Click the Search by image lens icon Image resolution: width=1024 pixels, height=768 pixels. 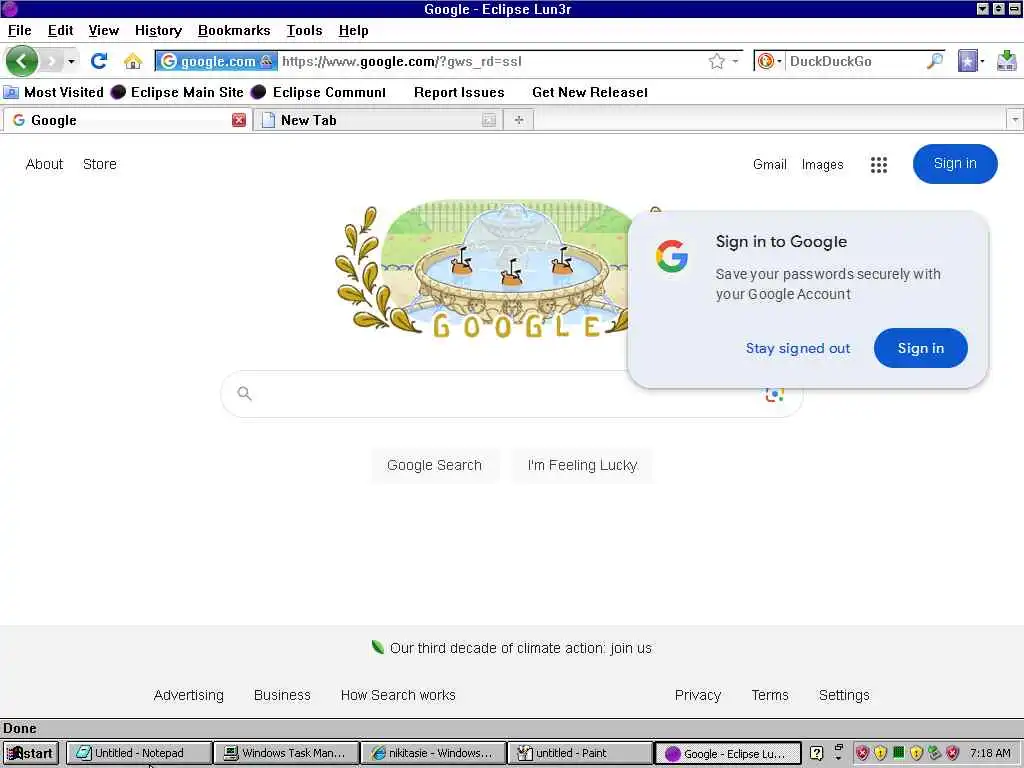click(x=774, y=395)
